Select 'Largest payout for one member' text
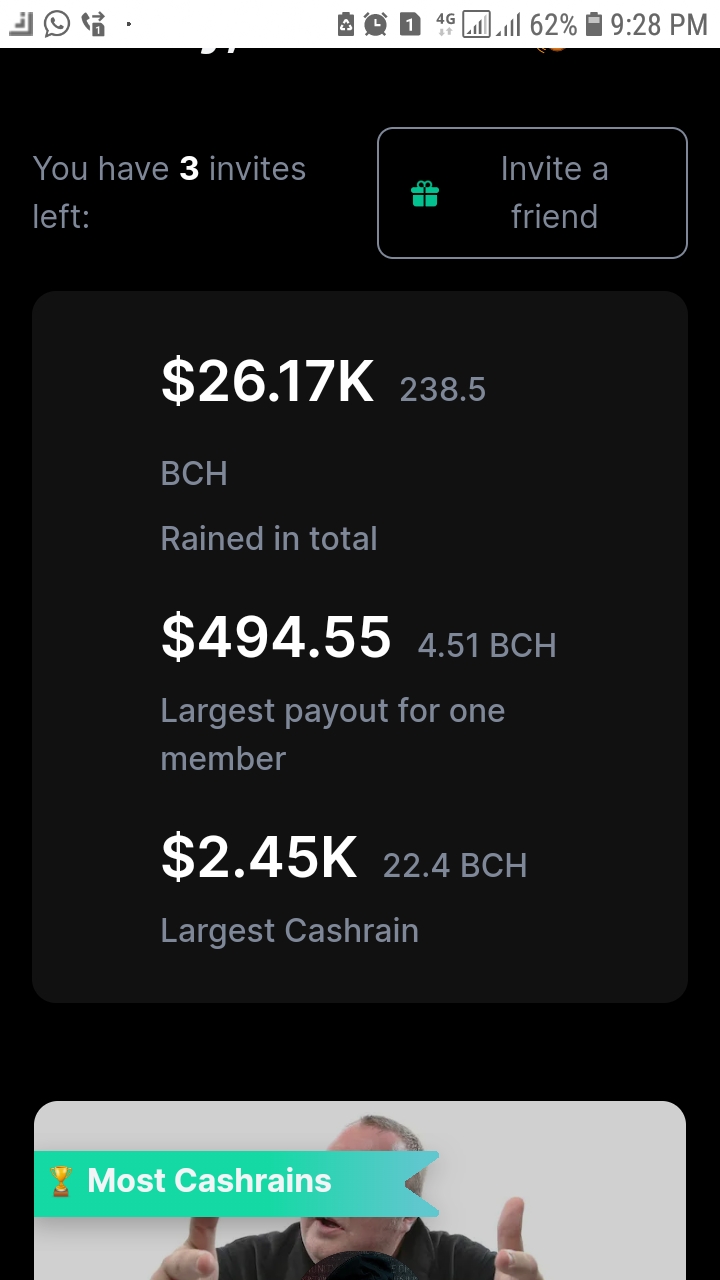Screen dimensions: 720x1280 [333, 735]
